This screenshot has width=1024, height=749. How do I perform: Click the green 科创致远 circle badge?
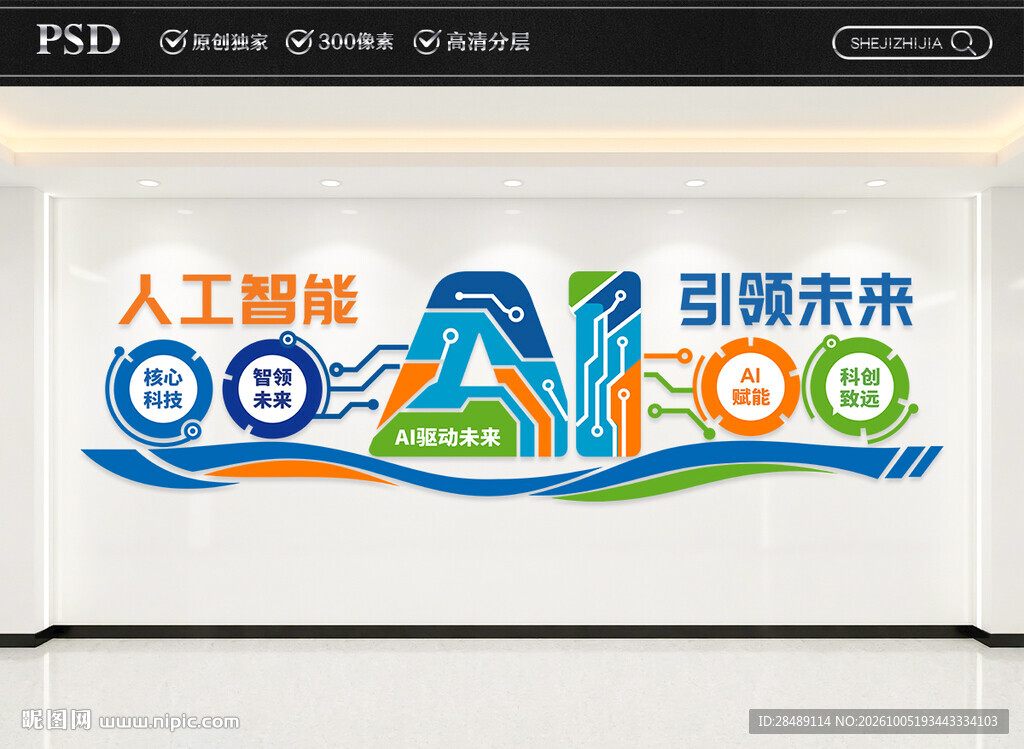[860, 388]
